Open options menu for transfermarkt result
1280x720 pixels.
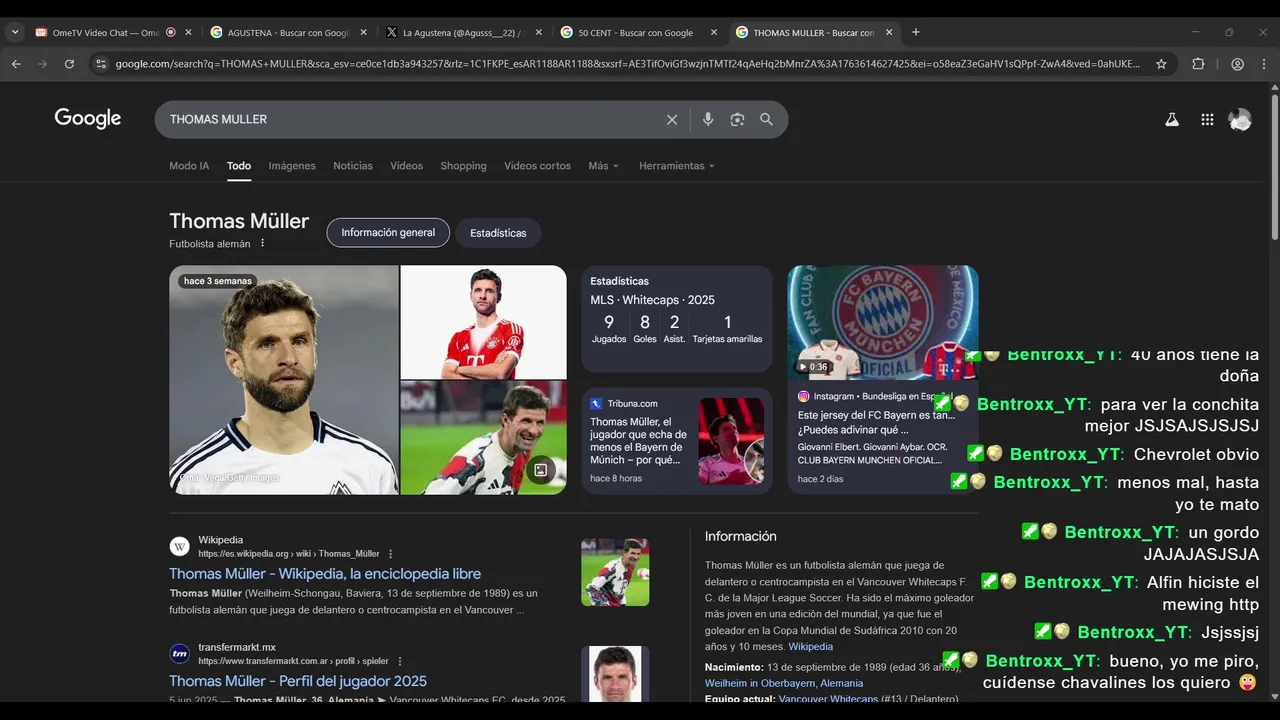(x=400, y=661)
